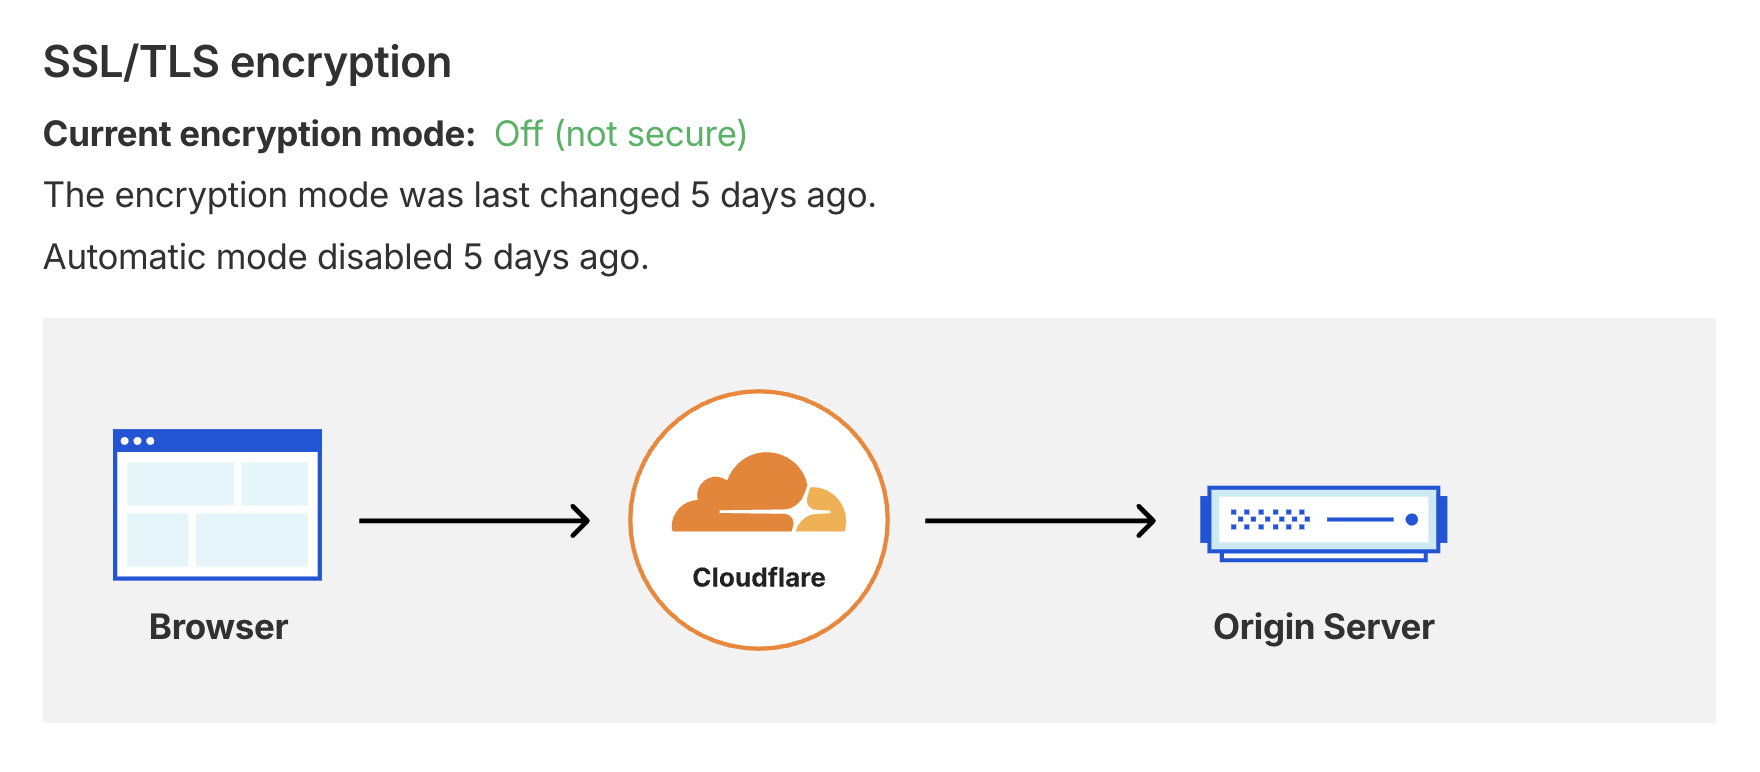Click the three dots on browser icon's title bar
Image resolution: width=1760 pixels, height=772 pixels.
pos(137,441)
